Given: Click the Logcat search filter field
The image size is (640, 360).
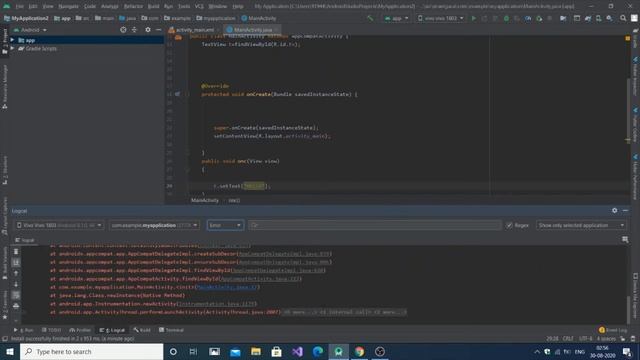Looking at the screenshot, I should click(x=374, y=225).
